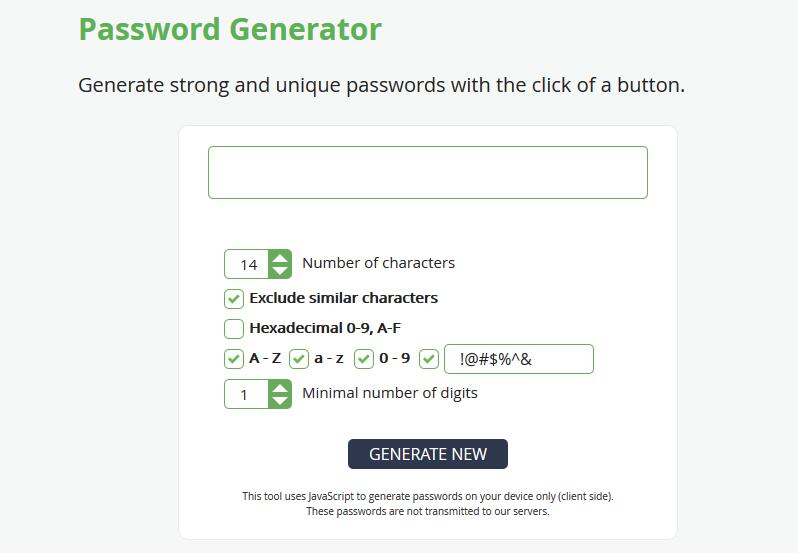Toggle the a - z lowercase checkbox
This screenshot has height=553, width=798.
tap(299, 359)
